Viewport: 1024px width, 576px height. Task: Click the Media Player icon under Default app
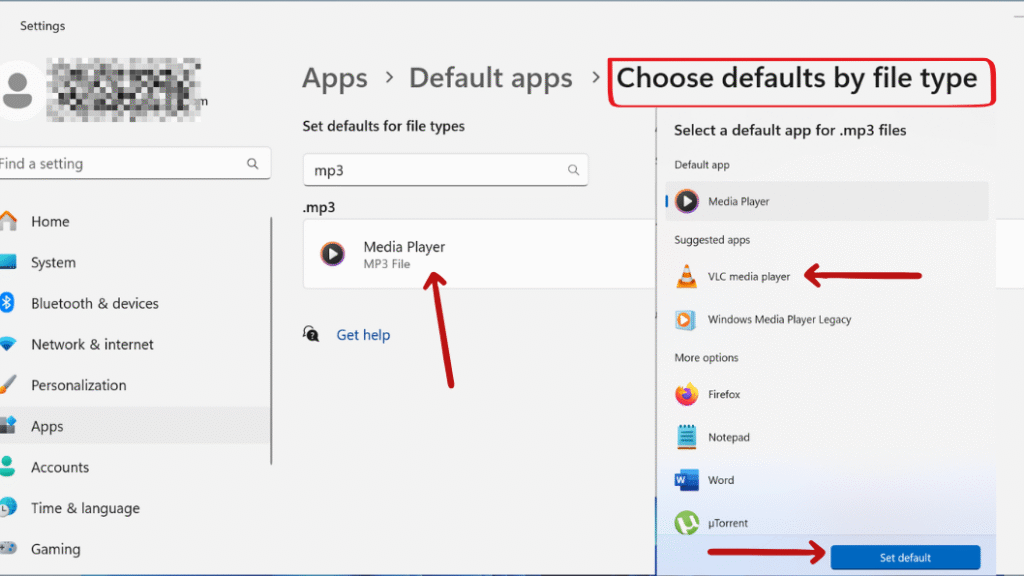(x=686, y=201)
